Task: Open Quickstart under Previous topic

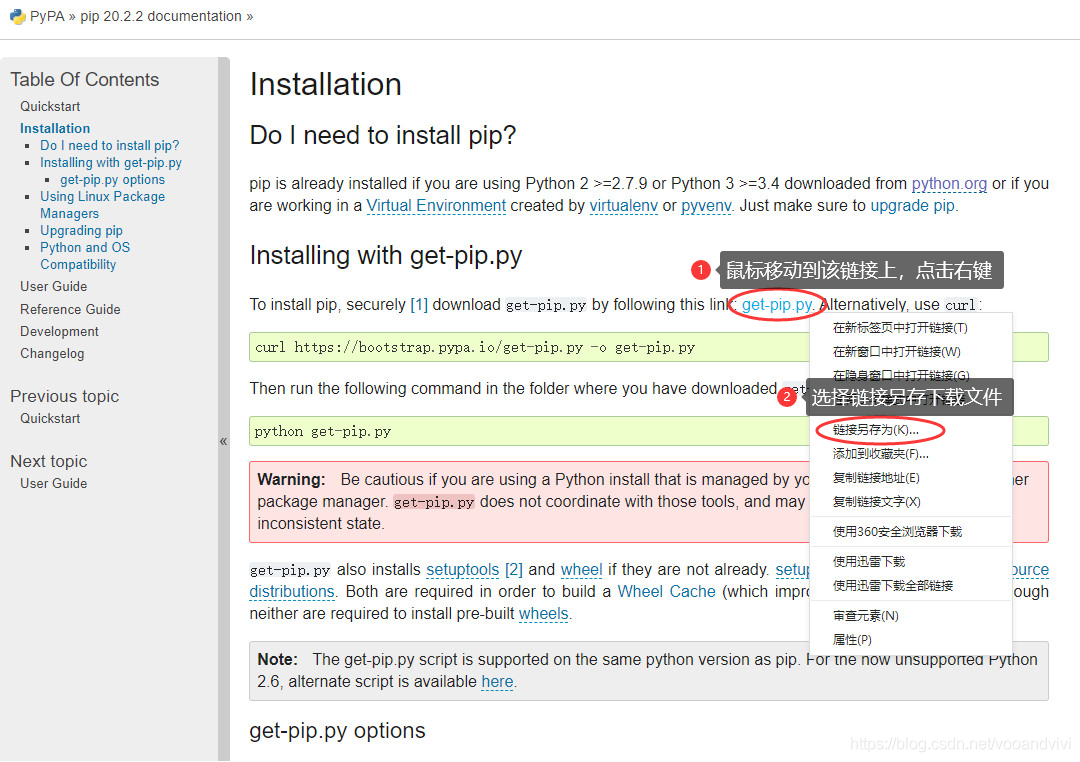Action: click(50, 418)
